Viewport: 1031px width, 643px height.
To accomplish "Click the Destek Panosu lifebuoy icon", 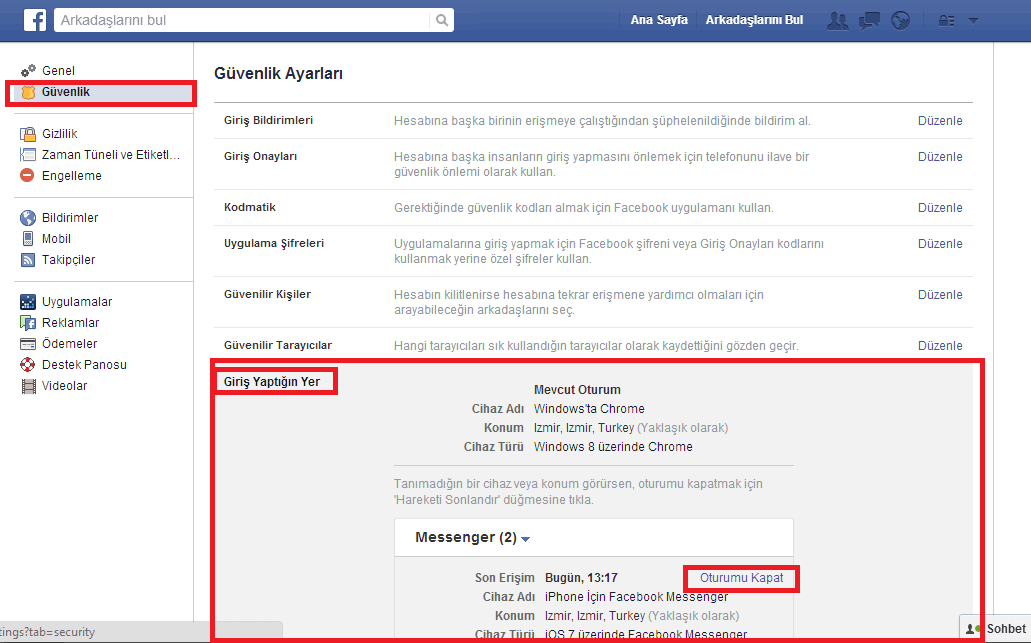I will (28, 365).
